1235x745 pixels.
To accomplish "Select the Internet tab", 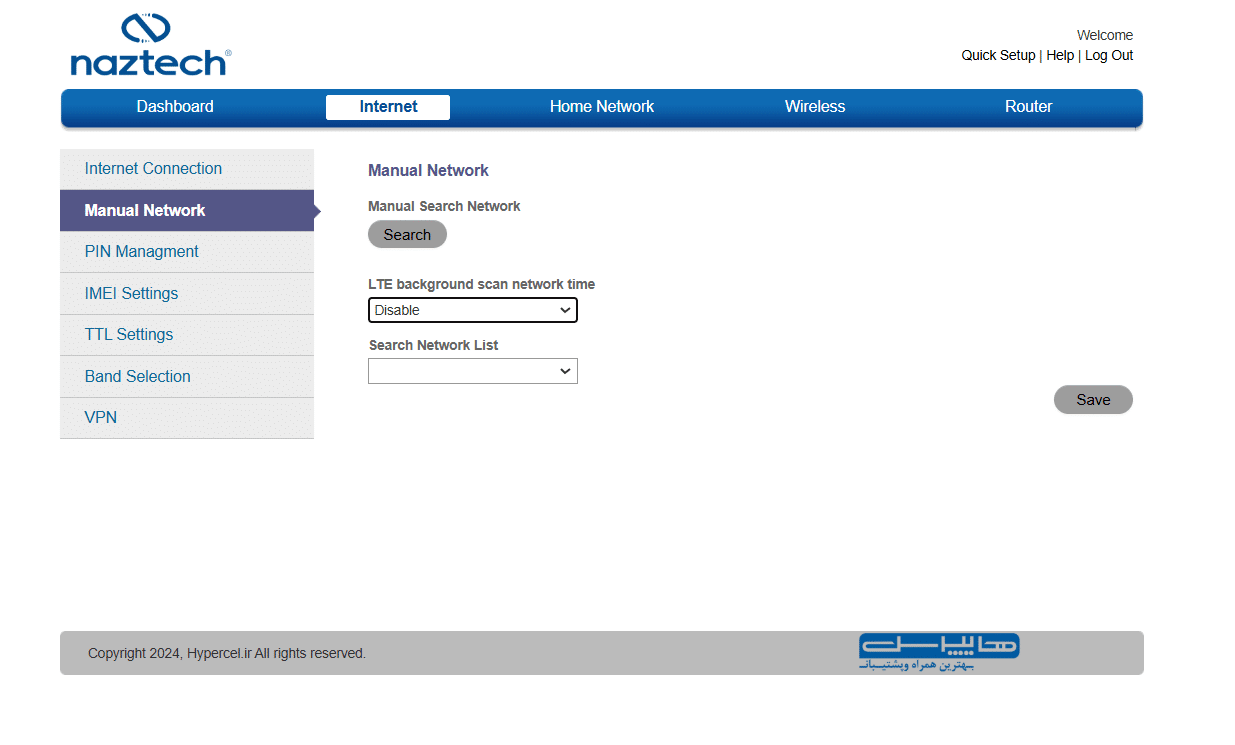I will click(388, 107).
